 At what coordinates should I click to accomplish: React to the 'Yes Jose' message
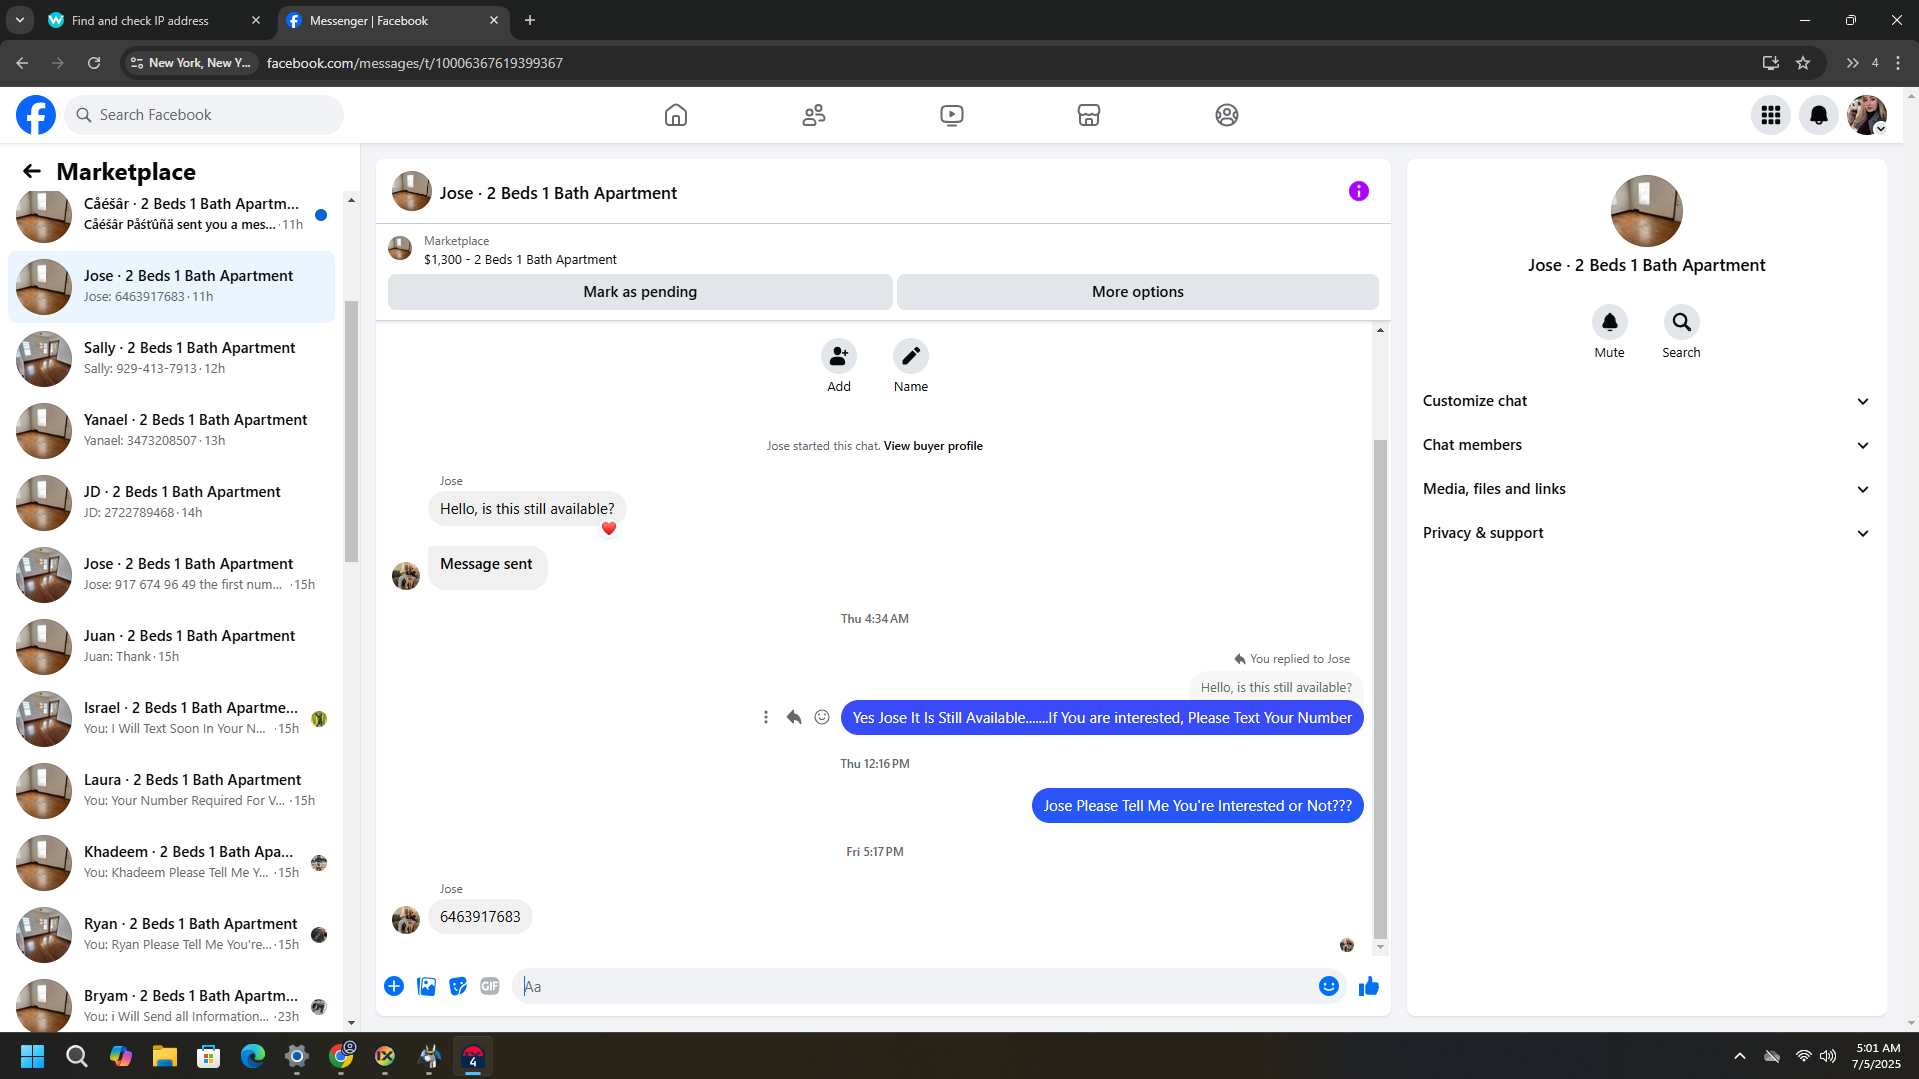(x=822, y=717)
